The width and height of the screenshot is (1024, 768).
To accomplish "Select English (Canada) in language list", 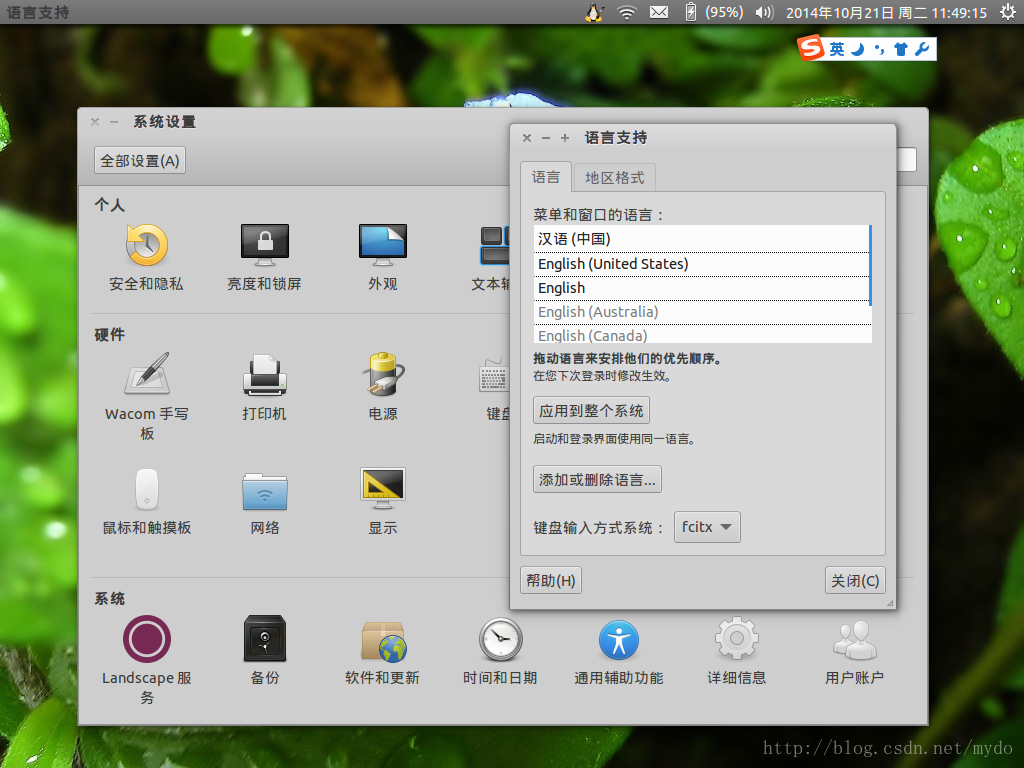I will click(x=701, y=334).
